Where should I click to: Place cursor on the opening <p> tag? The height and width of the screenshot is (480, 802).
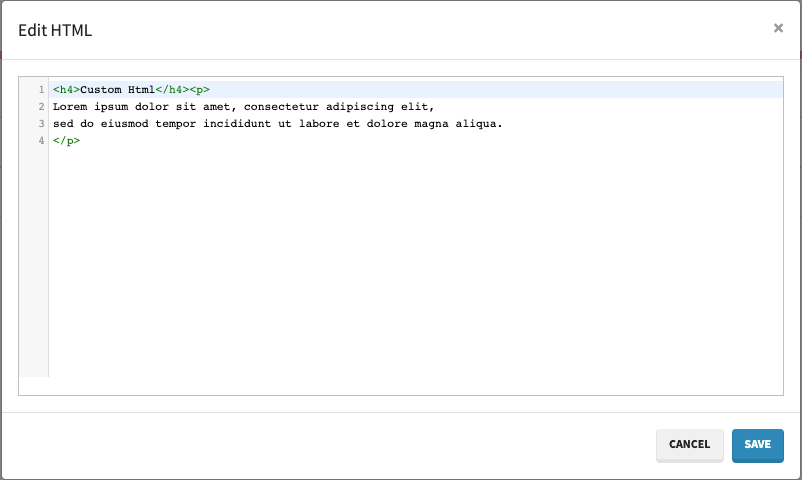[x=199, y=90]
